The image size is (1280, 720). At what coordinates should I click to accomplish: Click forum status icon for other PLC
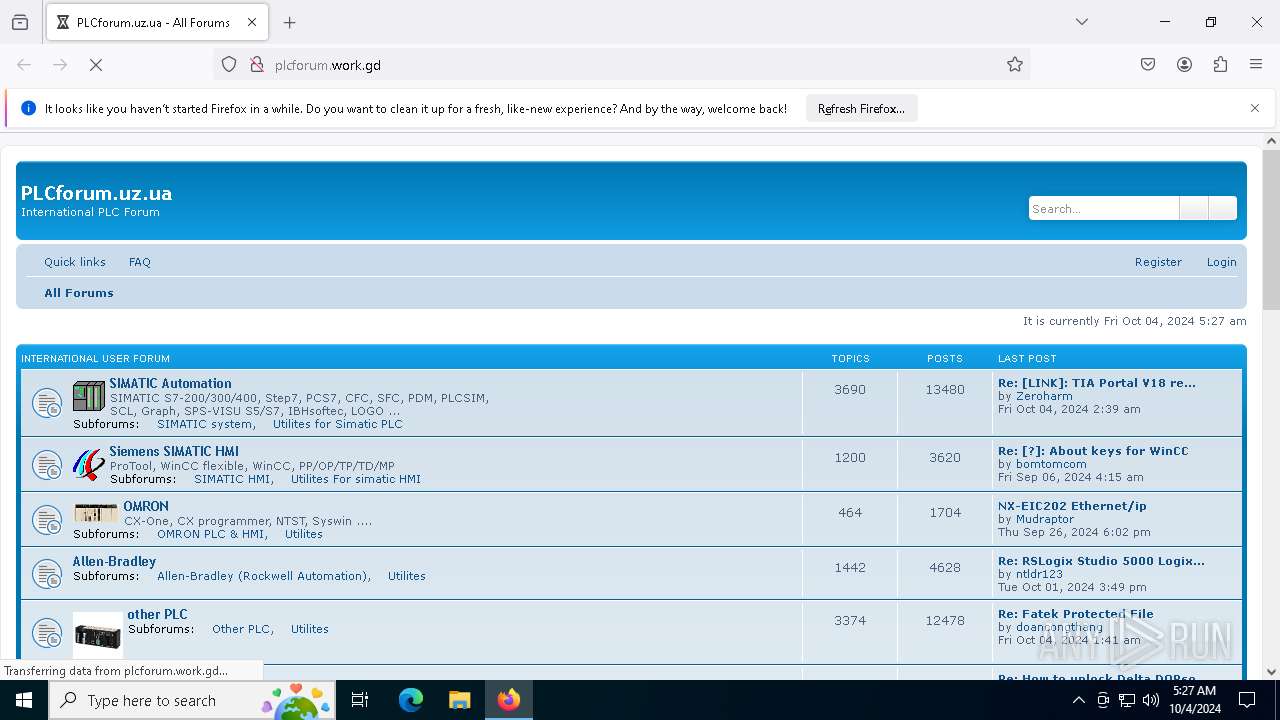click(x=47, y=633)
